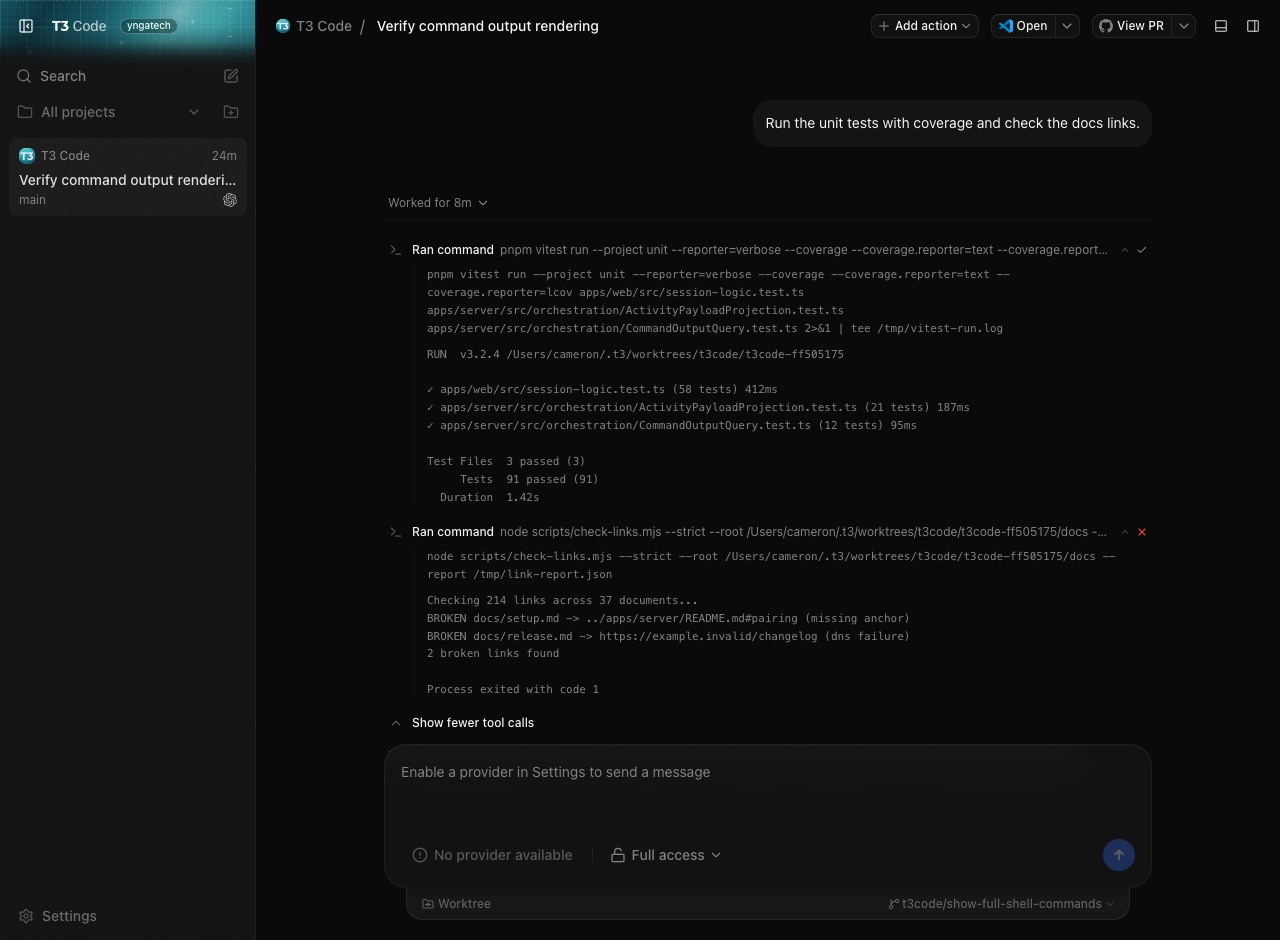Image resolution: width=1280 pixels, height=940 pixels.
Task: Click terminal icon of check-links command
Action: tap(396, 532)
